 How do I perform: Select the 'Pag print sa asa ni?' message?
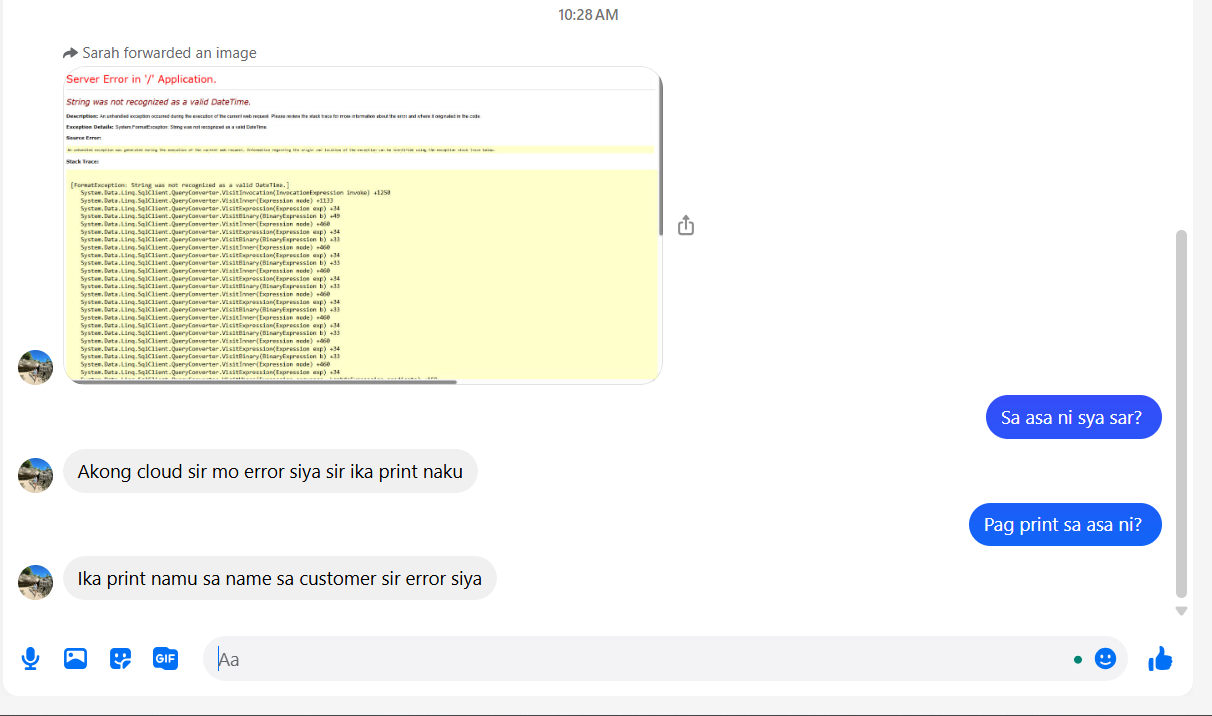click(1064, 524)
